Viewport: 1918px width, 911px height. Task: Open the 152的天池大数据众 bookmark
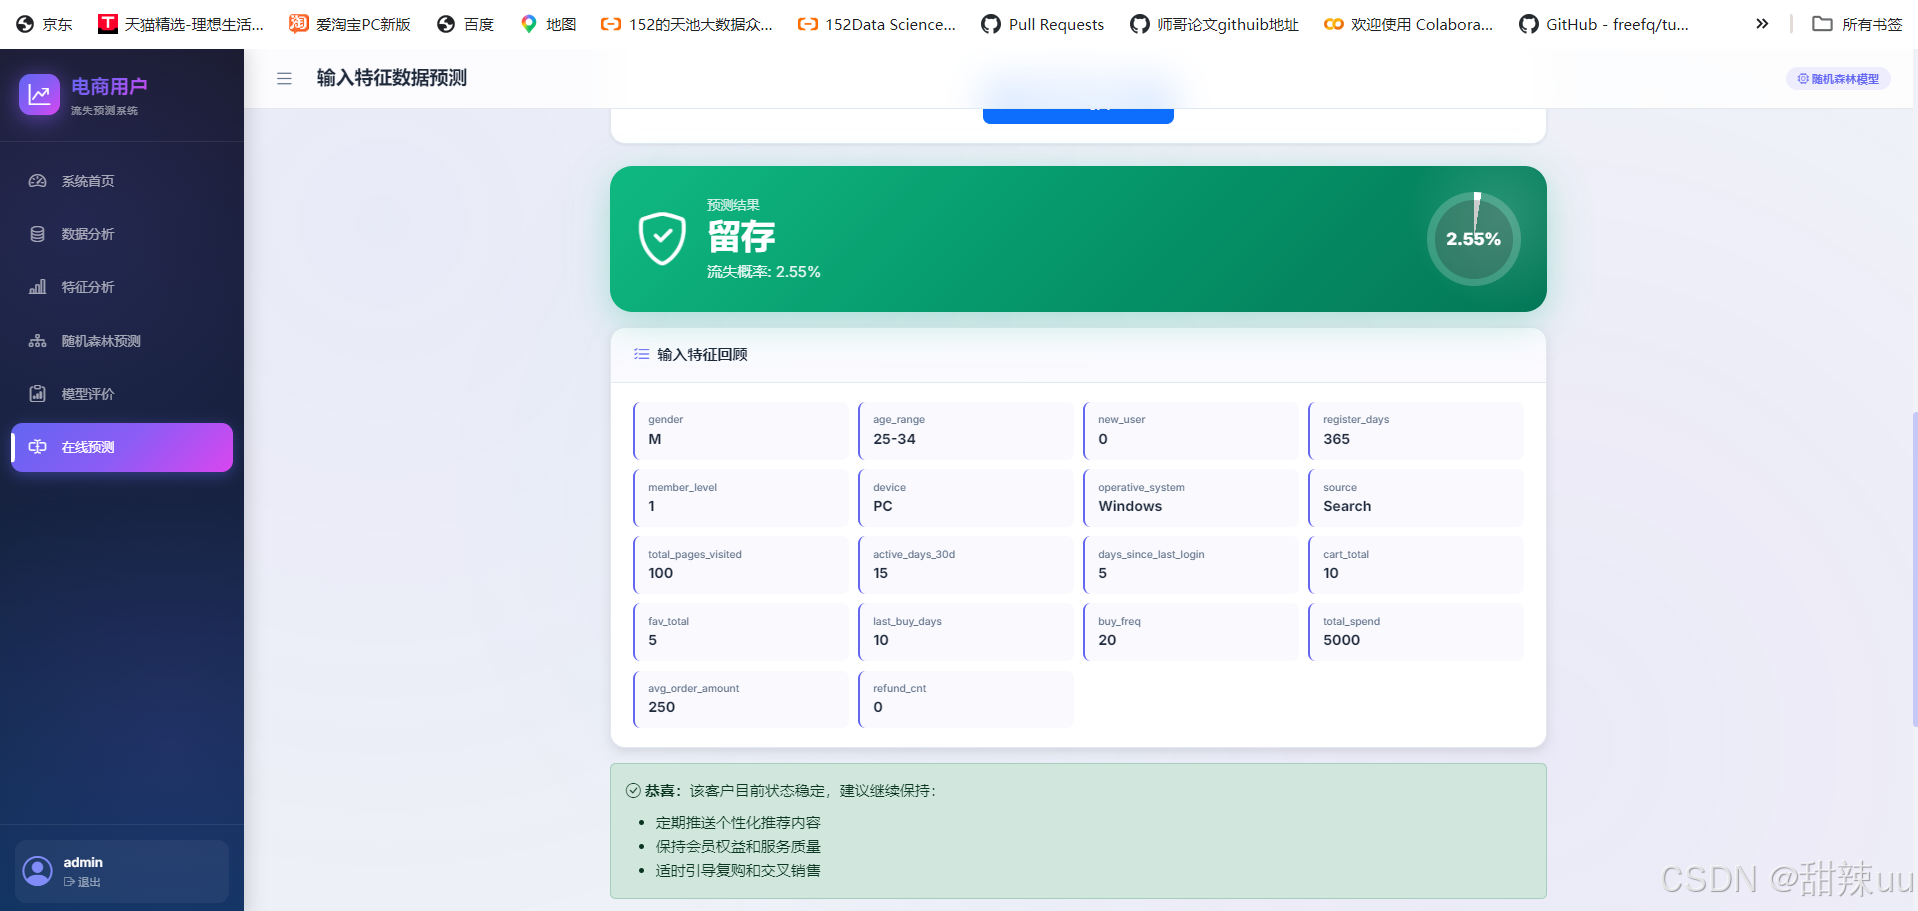(x=686, y=24)
